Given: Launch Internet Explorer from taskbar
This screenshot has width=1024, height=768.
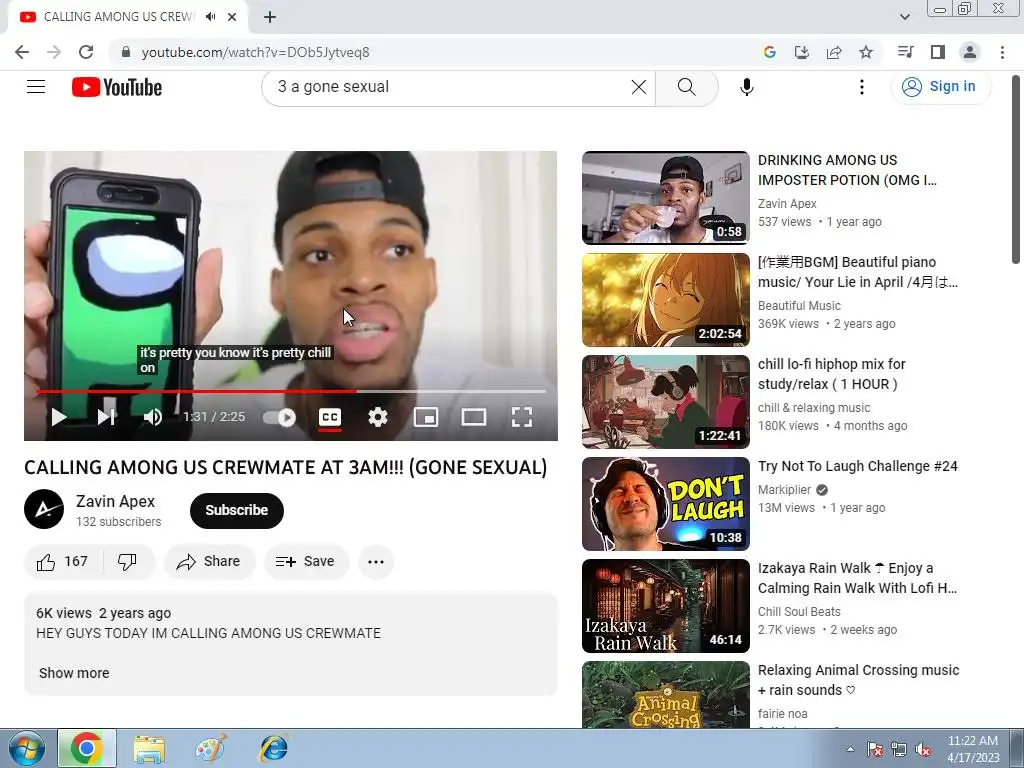Looking at the screenshot, I should coord(273,748).
